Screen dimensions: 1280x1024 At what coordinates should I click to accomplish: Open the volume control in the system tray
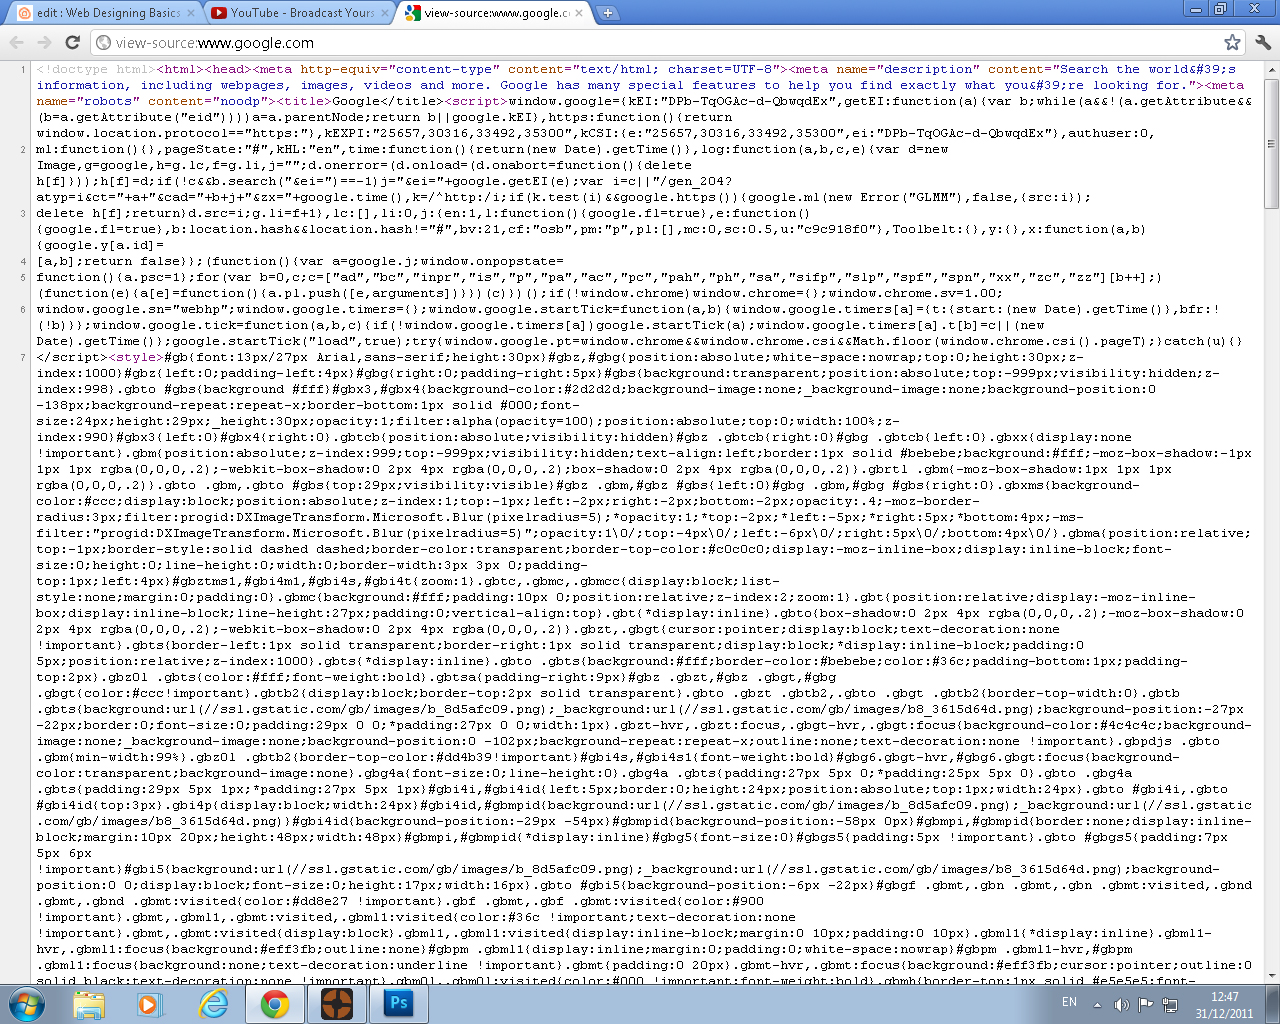tap(1121, 1004)
